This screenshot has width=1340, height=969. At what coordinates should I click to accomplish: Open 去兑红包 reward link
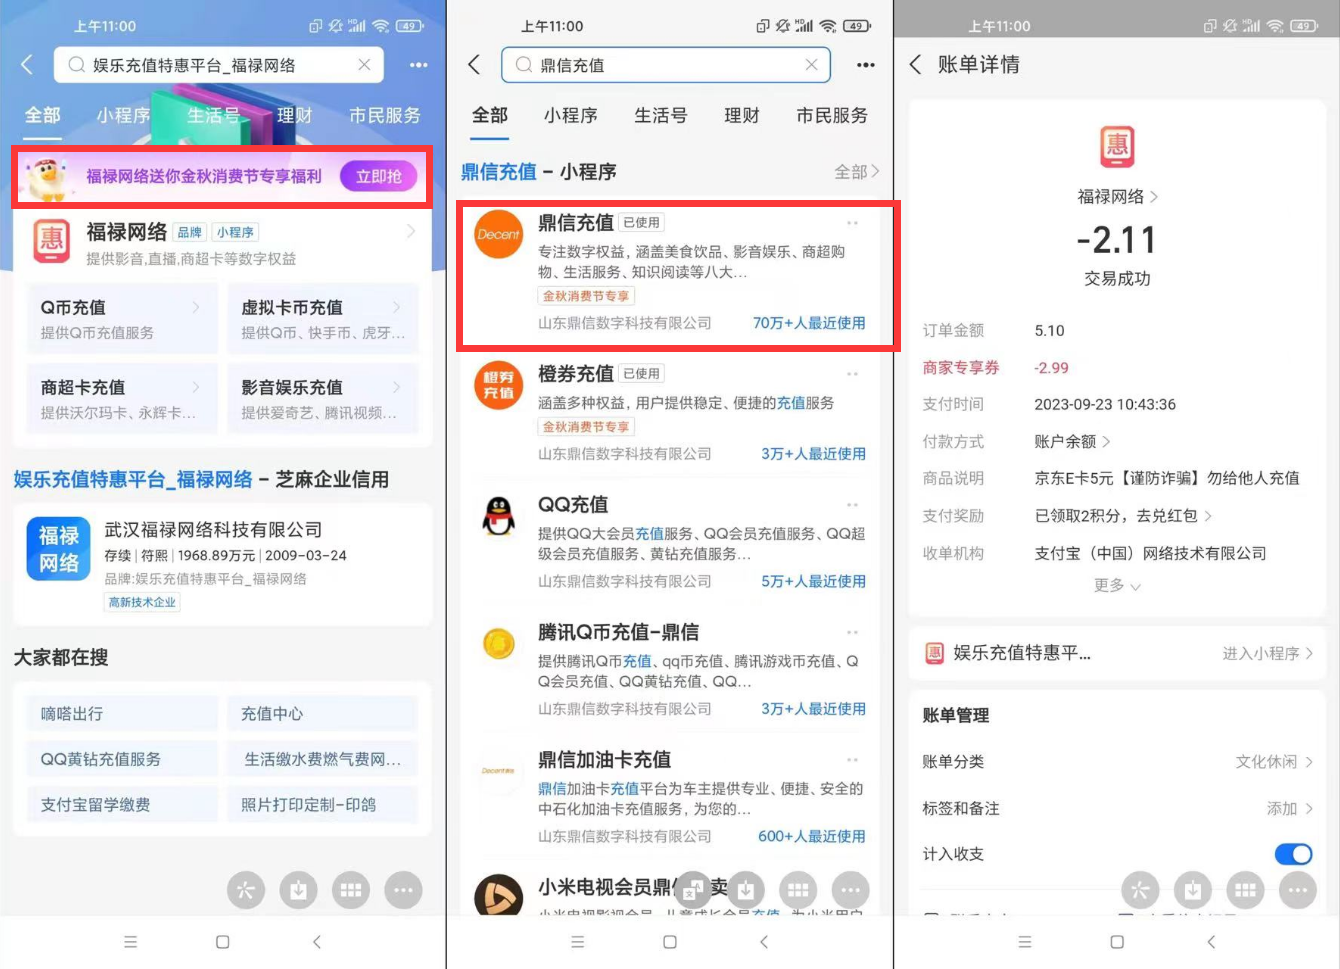pyautogui.click(x=1174, y=516)
